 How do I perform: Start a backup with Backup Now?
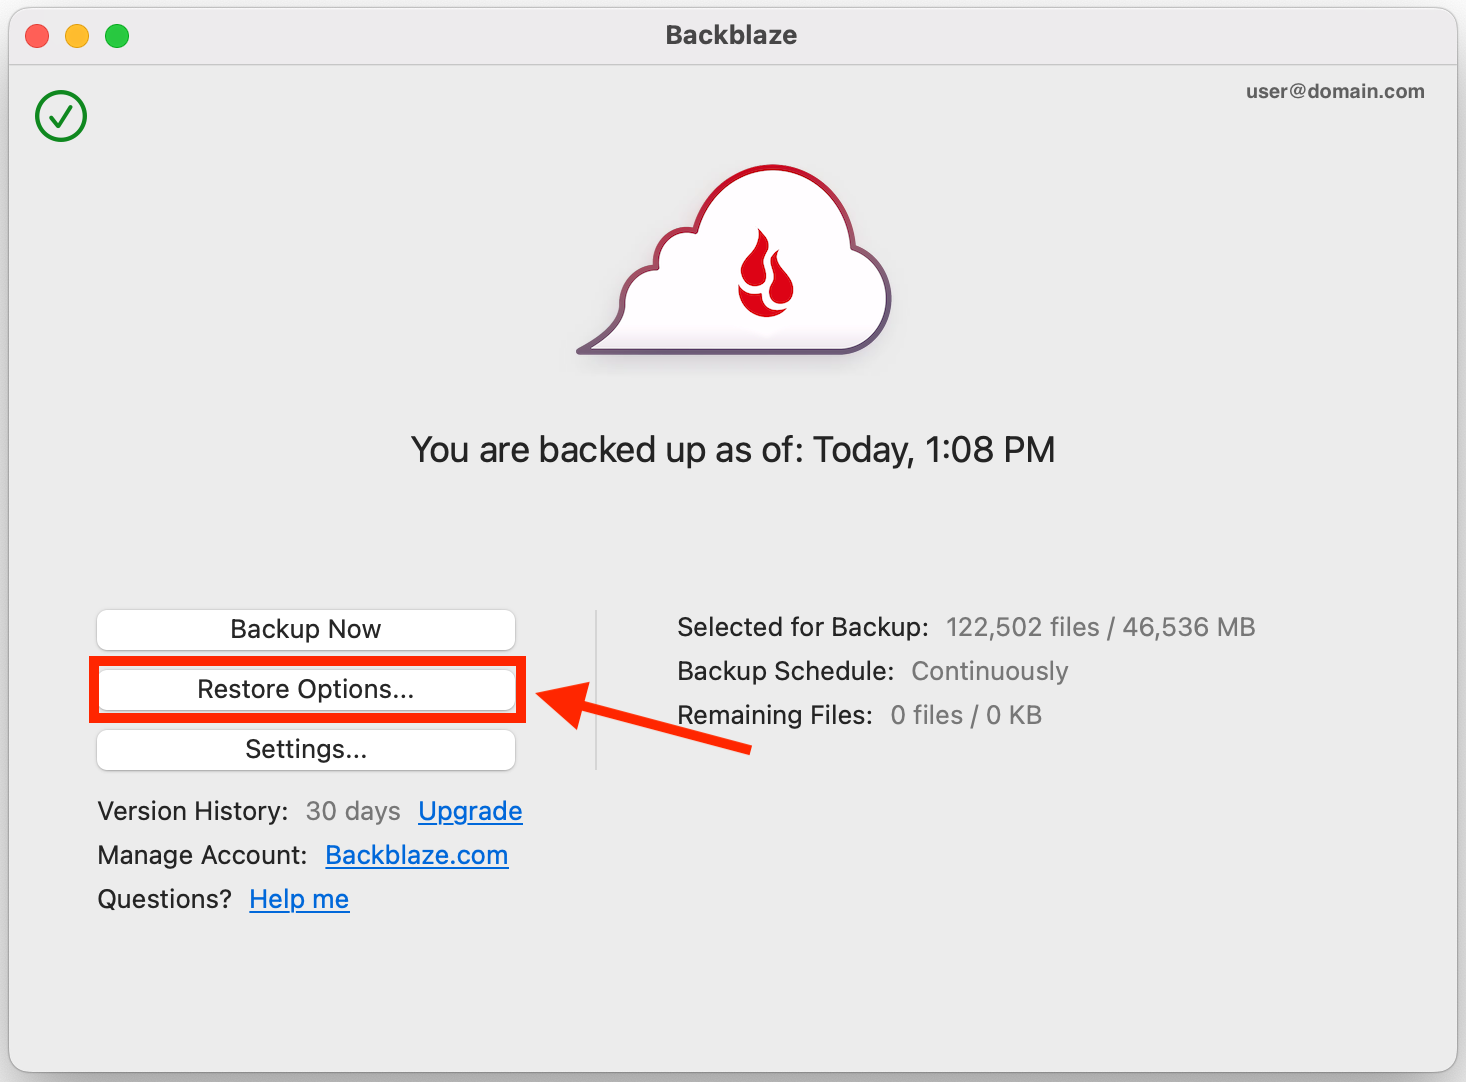point(306,629)
